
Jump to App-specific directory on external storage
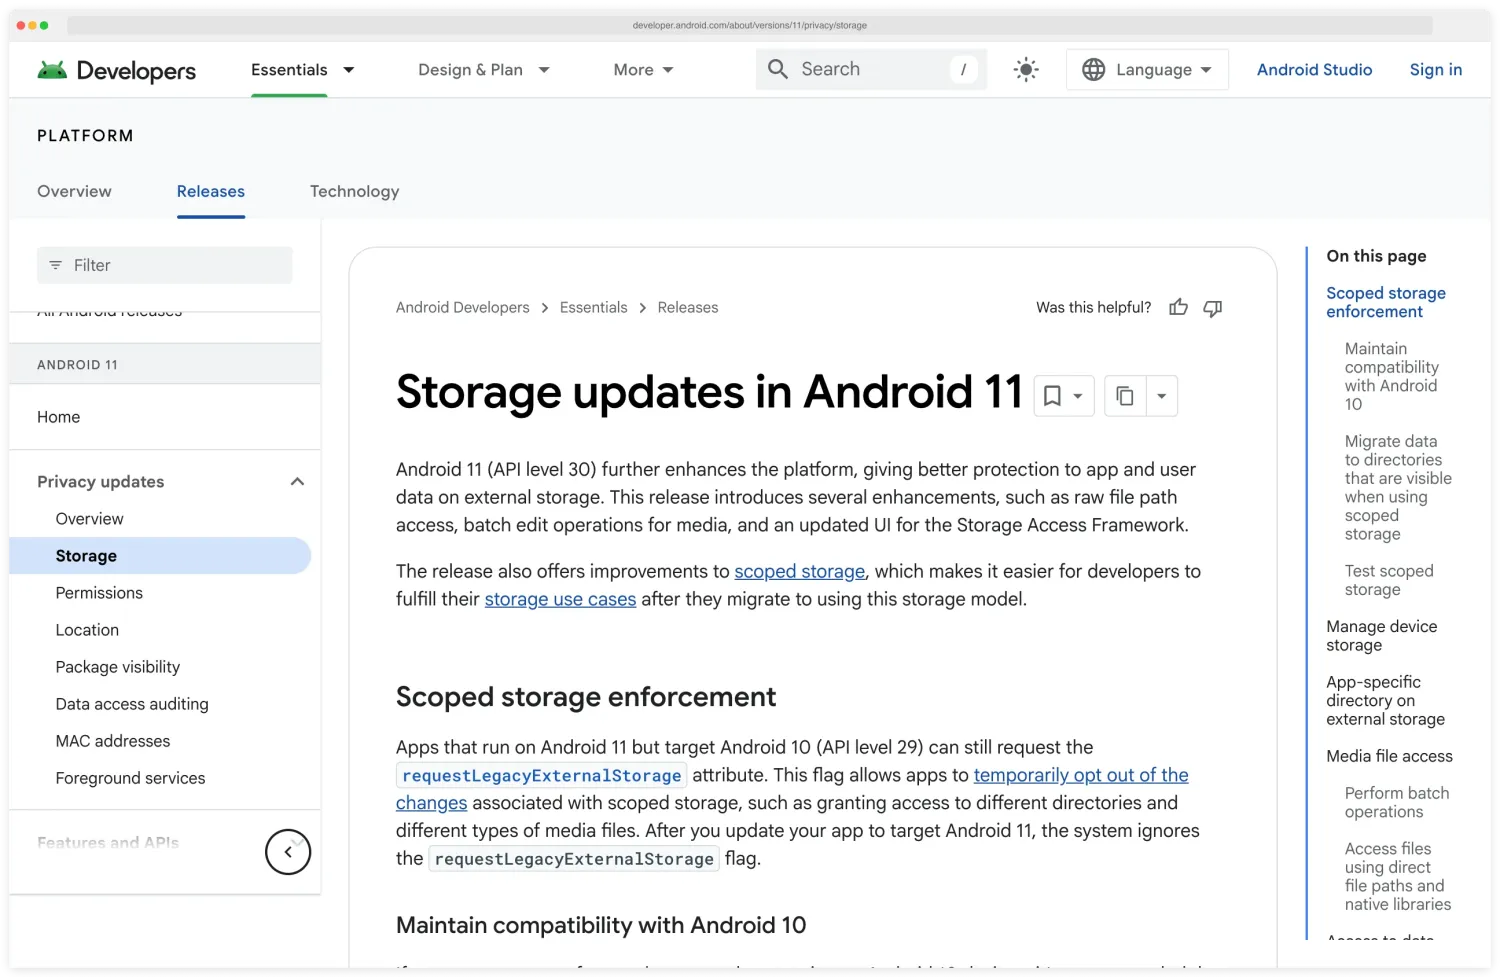click(x=1386, y=701)
